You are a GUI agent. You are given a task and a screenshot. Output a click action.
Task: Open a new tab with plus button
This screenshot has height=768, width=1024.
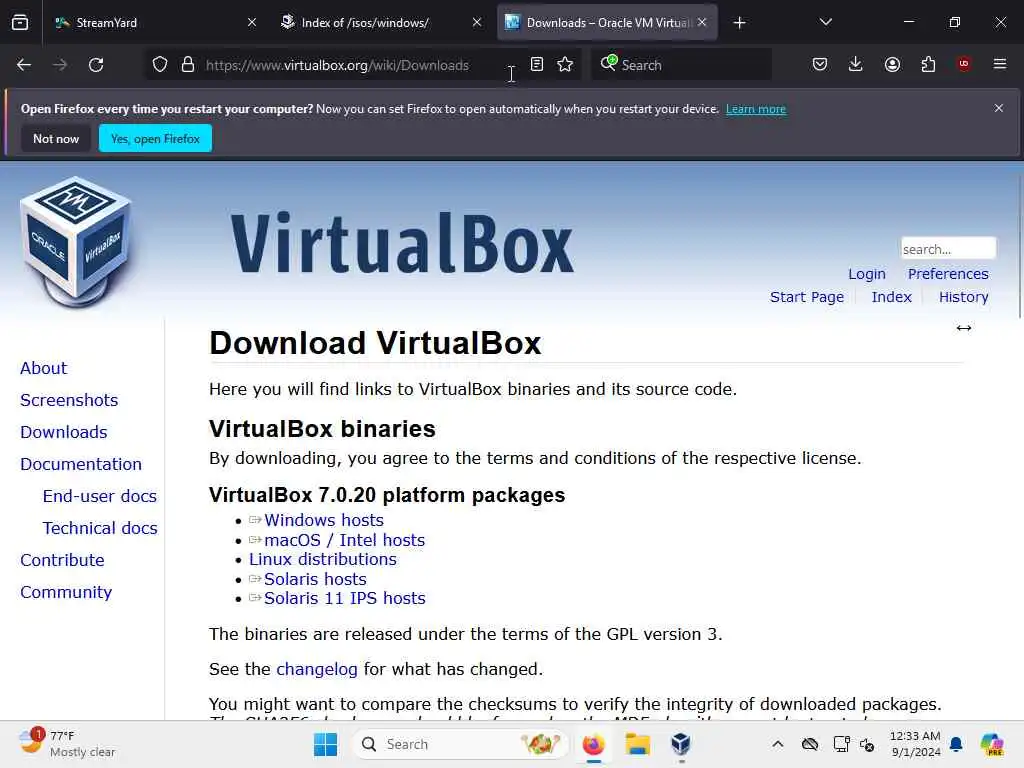point(739,23)
